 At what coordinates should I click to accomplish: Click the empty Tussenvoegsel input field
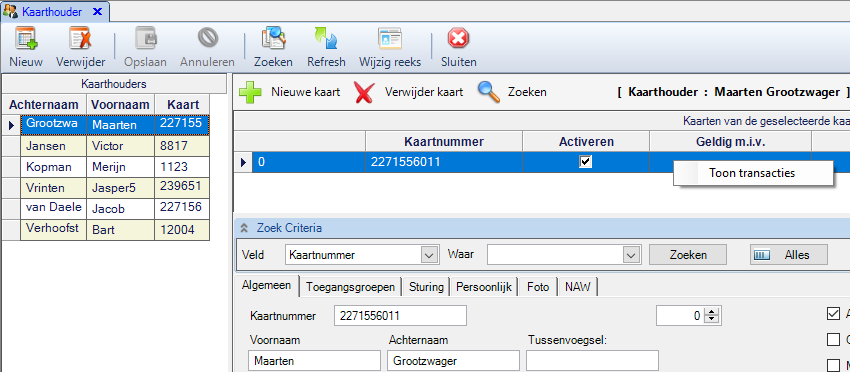592,360
